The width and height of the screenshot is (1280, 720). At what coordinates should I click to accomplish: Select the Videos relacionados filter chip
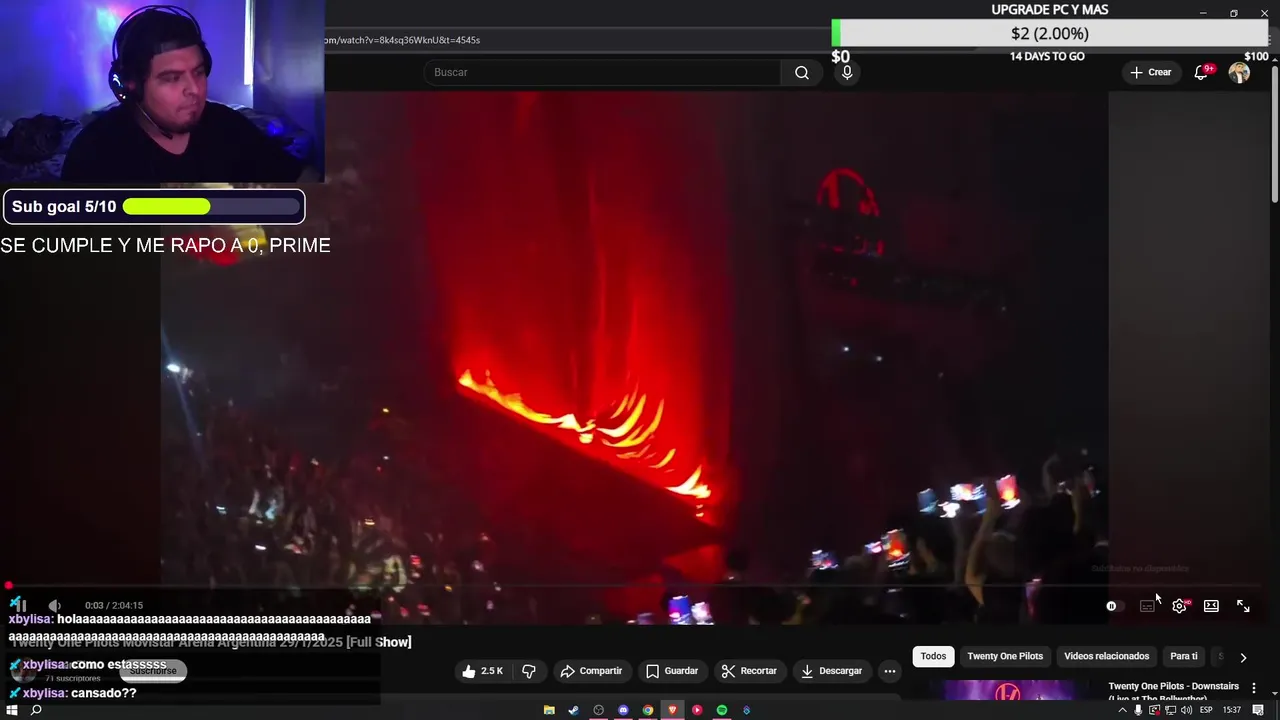tap(1106, 656)
